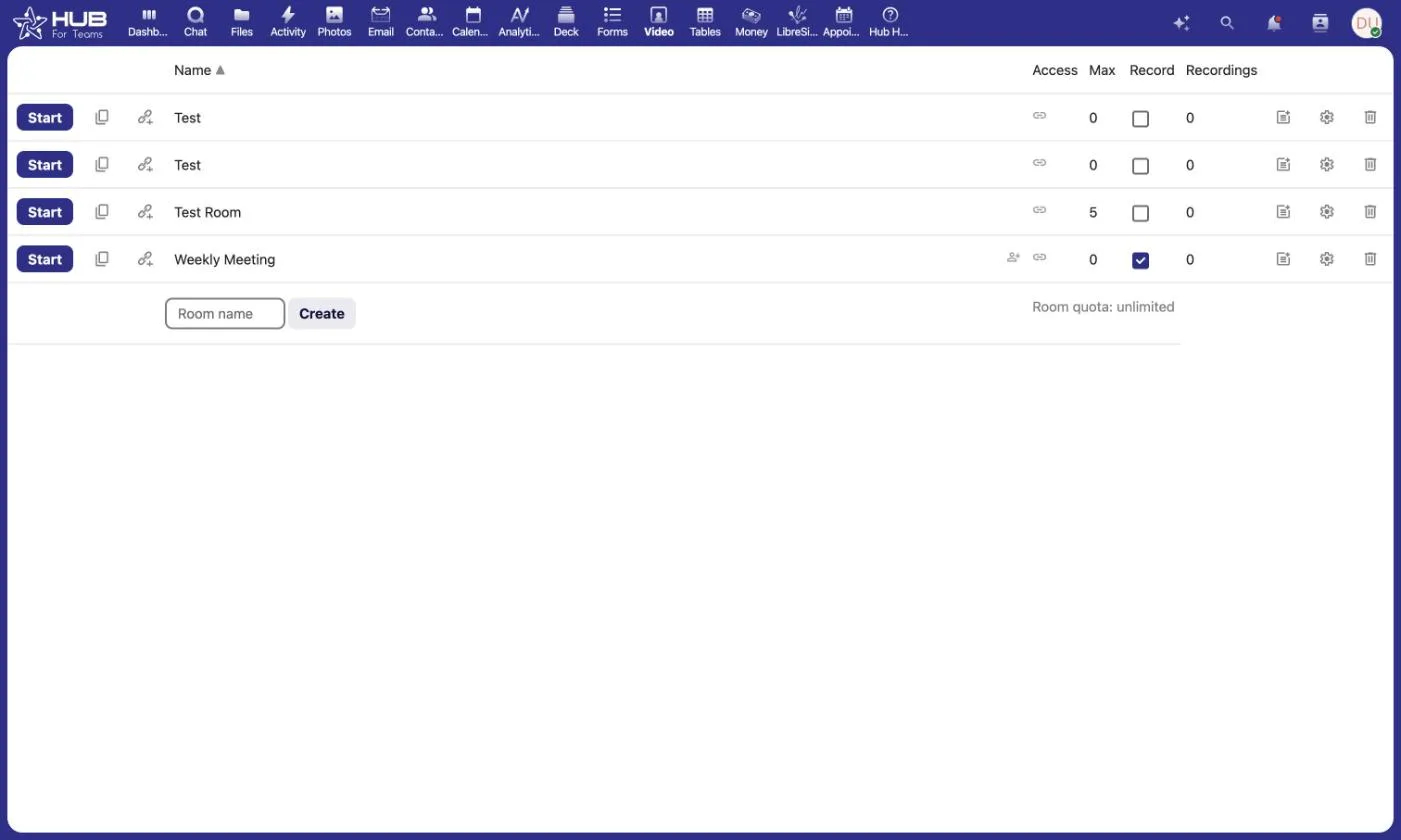Copy the Test Room share link
The image size is (1401, 840).
146,212
